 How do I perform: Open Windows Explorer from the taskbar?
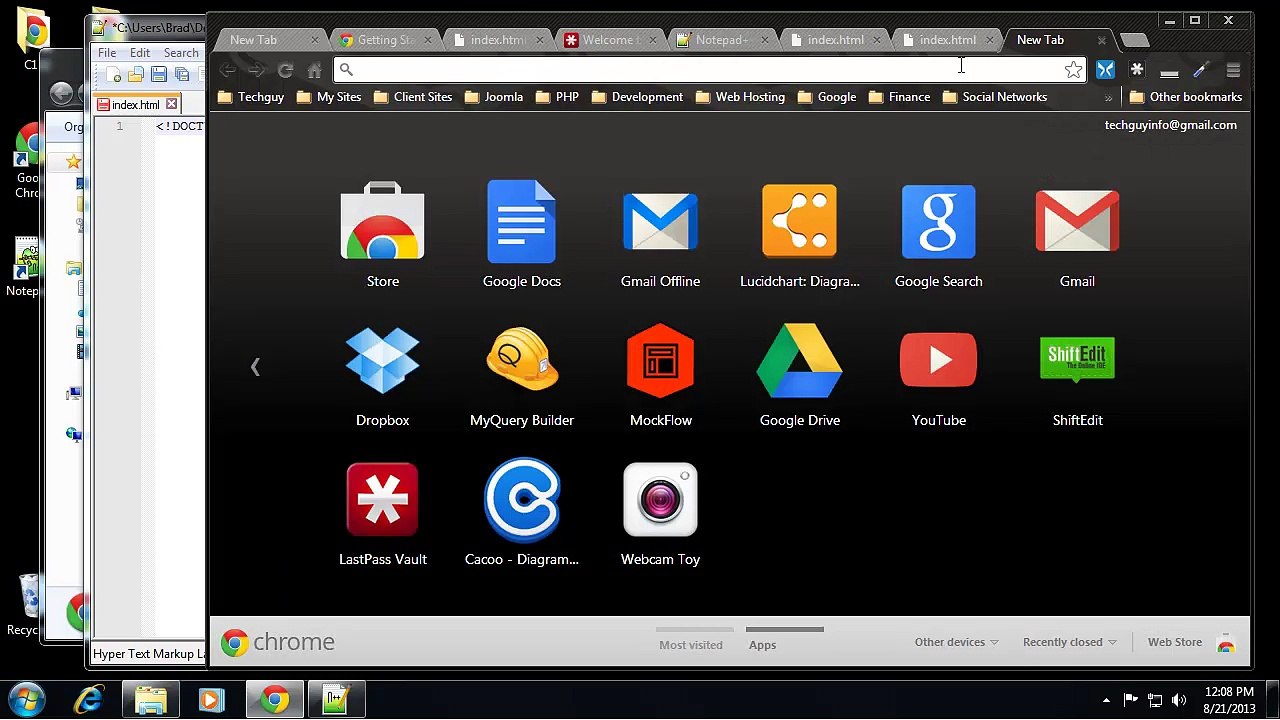pyautogui.click(x=150, y=699)
